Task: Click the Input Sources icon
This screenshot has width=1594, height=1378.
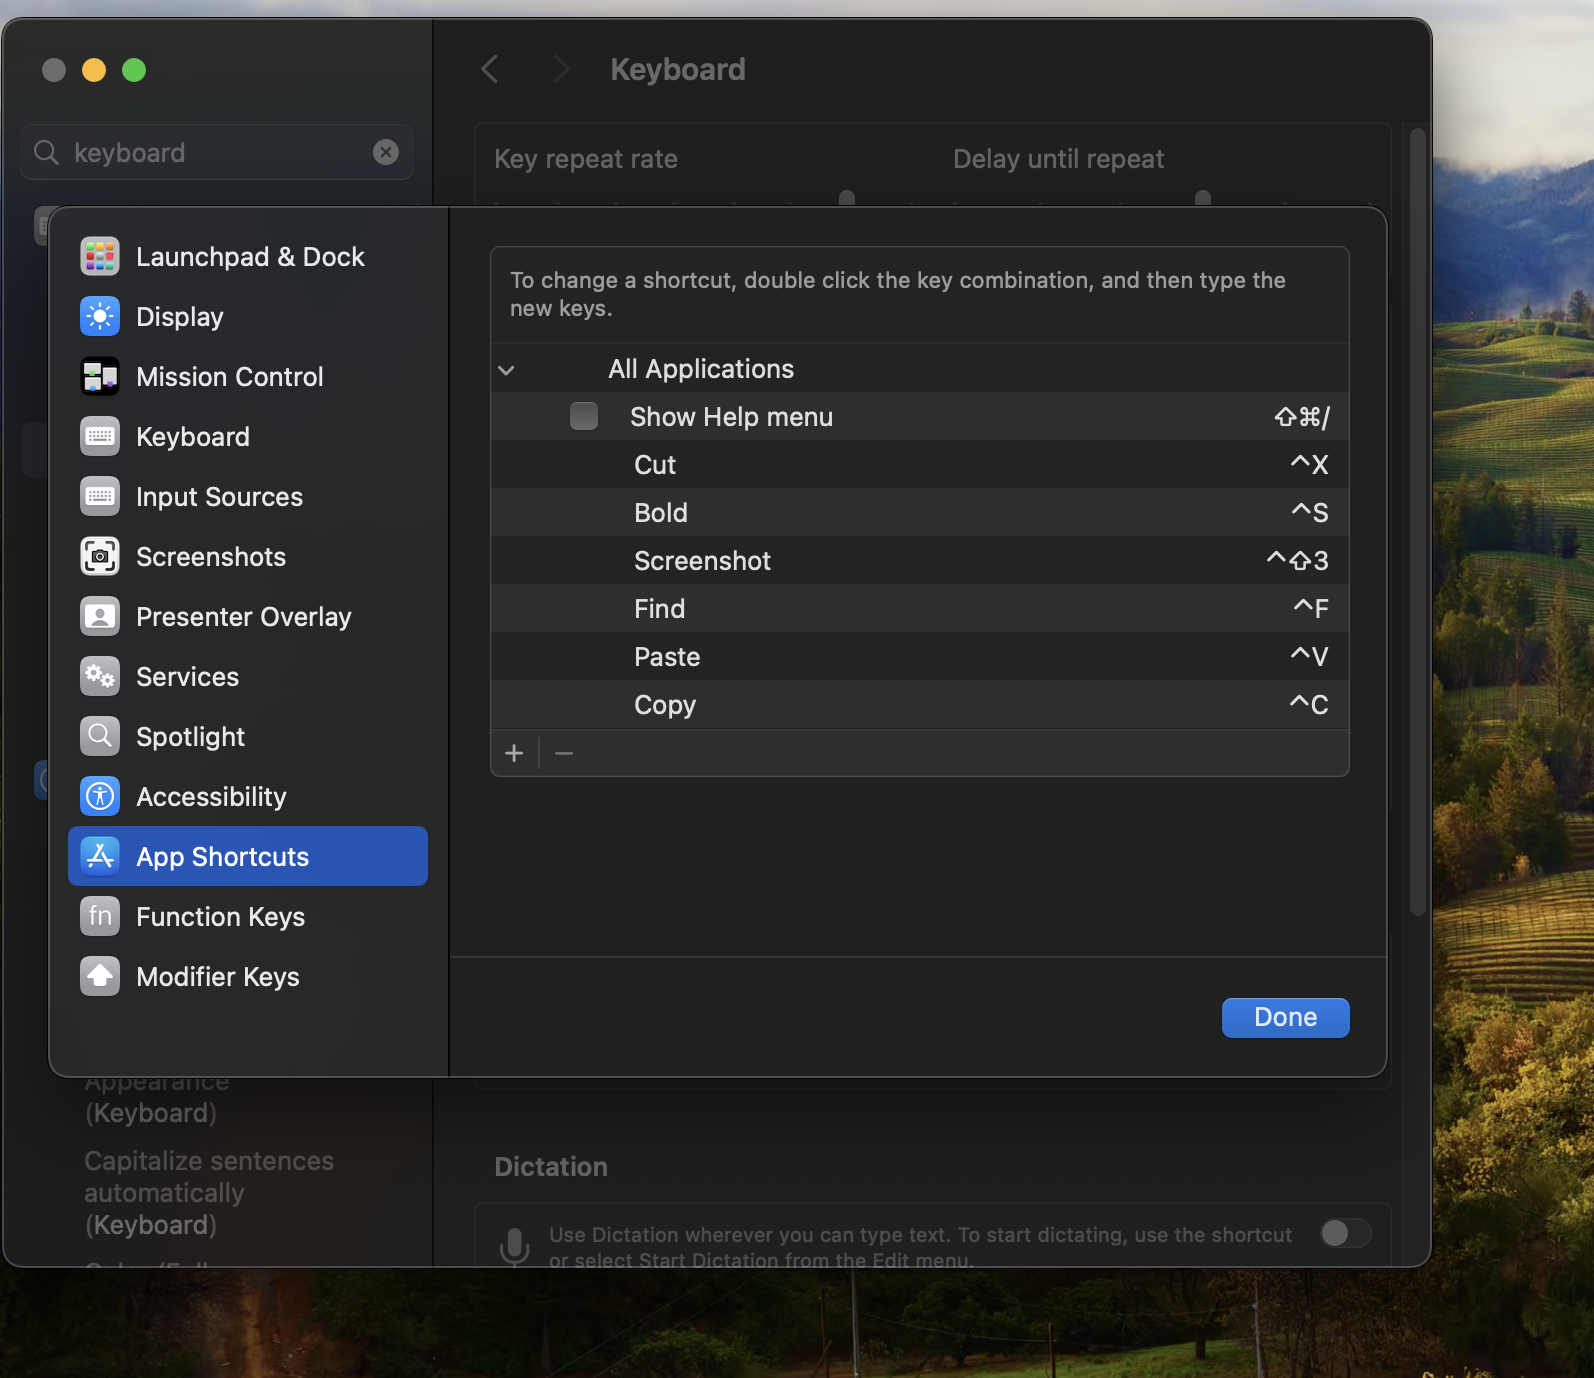Action: [100, 496]
